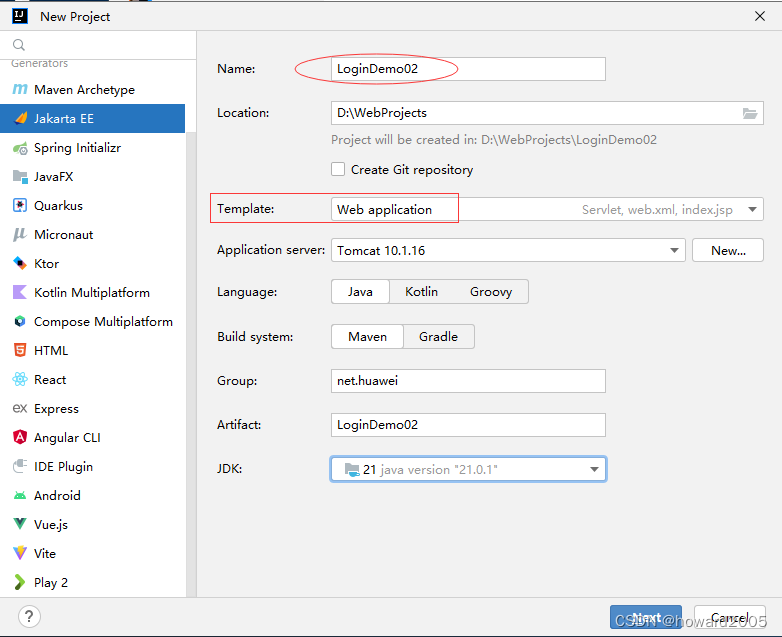The image size is (782, 637).
Task: Select Kotlin Multiplatform generator entry
Action: 92,292
